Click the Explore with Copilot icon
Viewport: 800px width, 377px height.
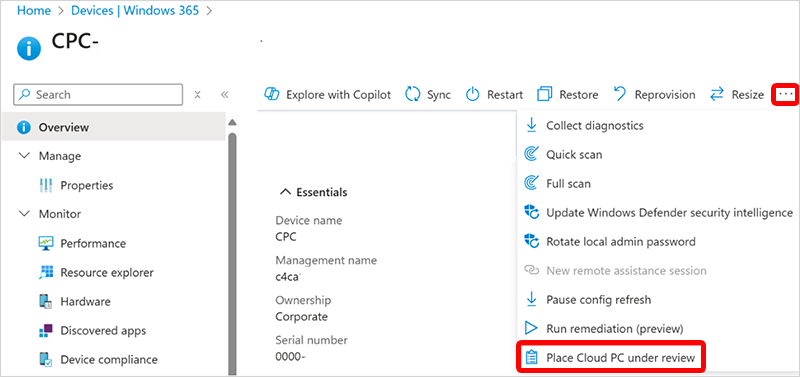pyautogui.click(x=272, y=94)
